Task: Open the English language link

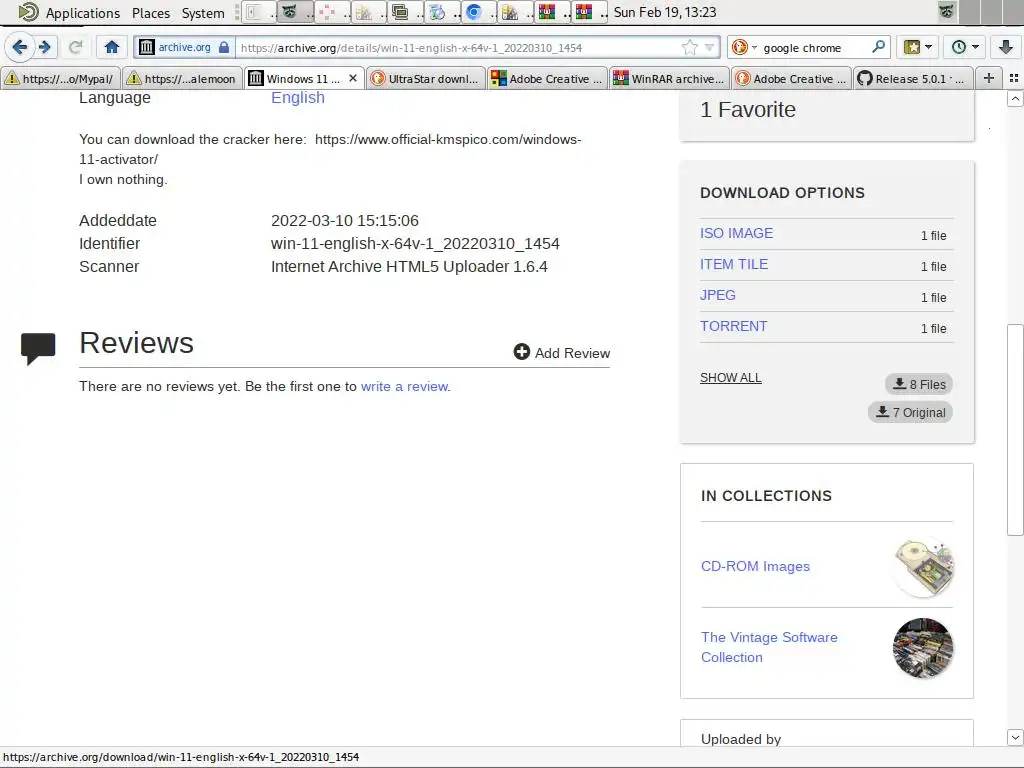Action: (298, 97)
